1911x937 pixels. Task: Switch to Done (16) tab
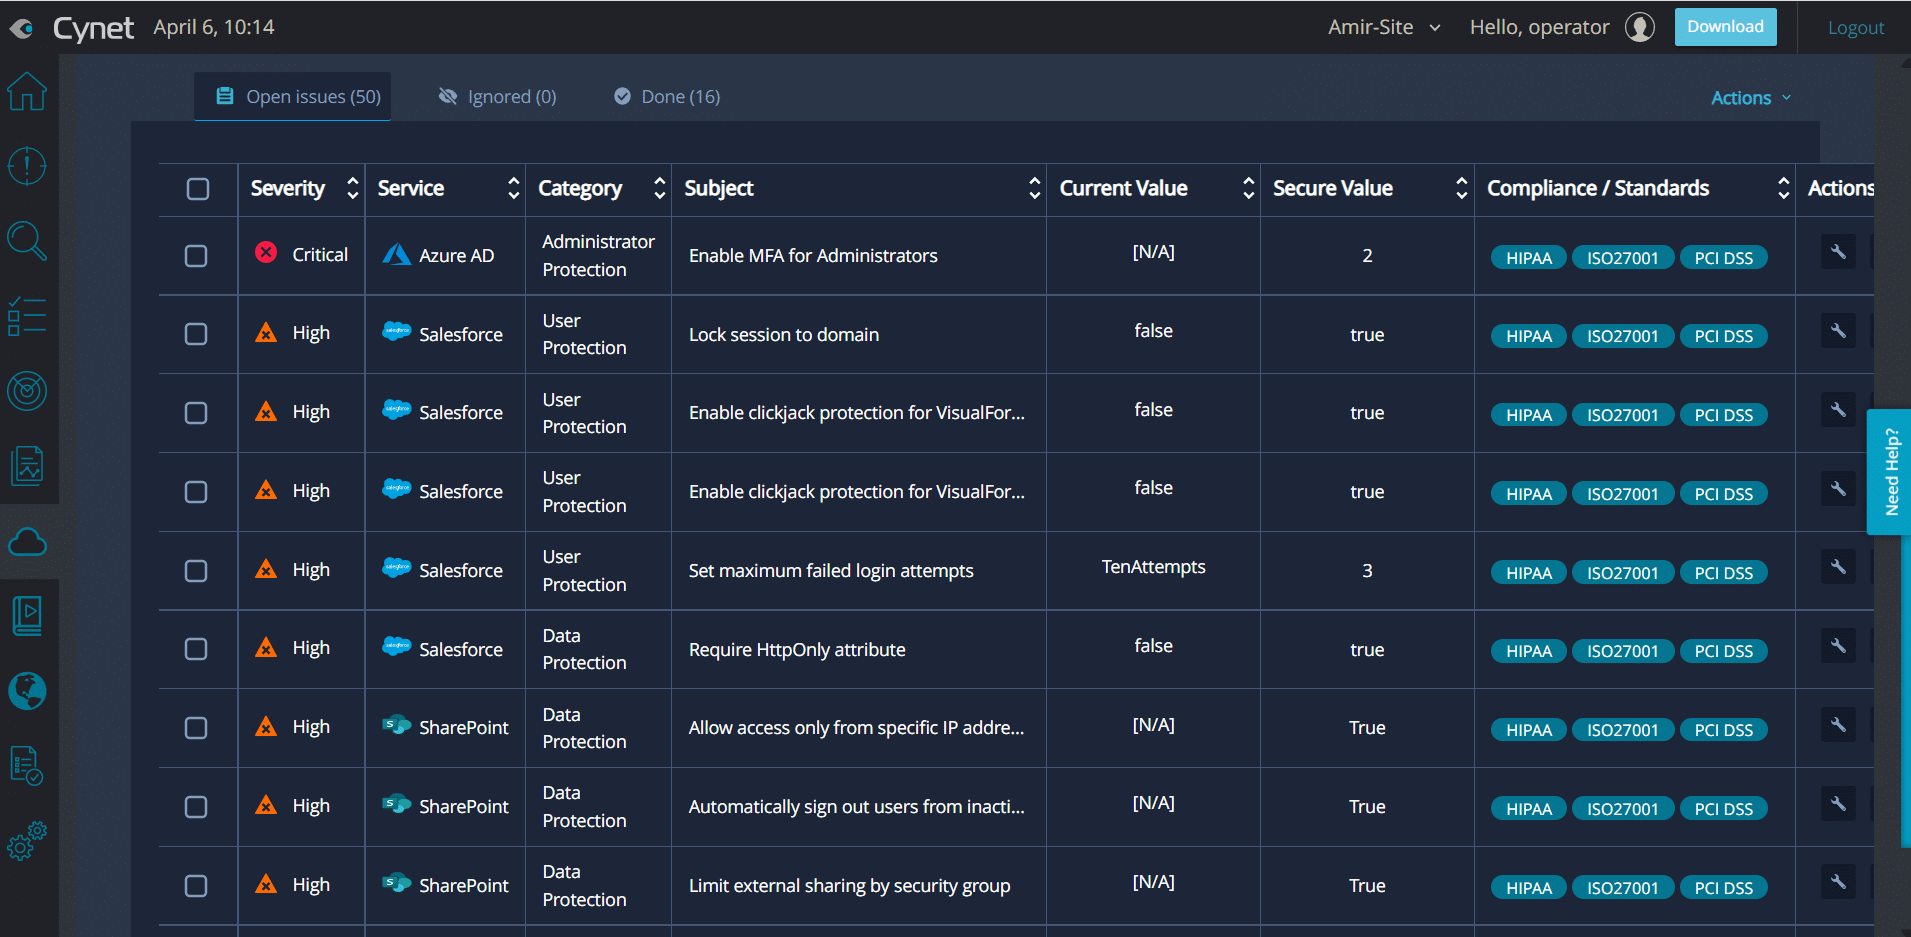667,97
